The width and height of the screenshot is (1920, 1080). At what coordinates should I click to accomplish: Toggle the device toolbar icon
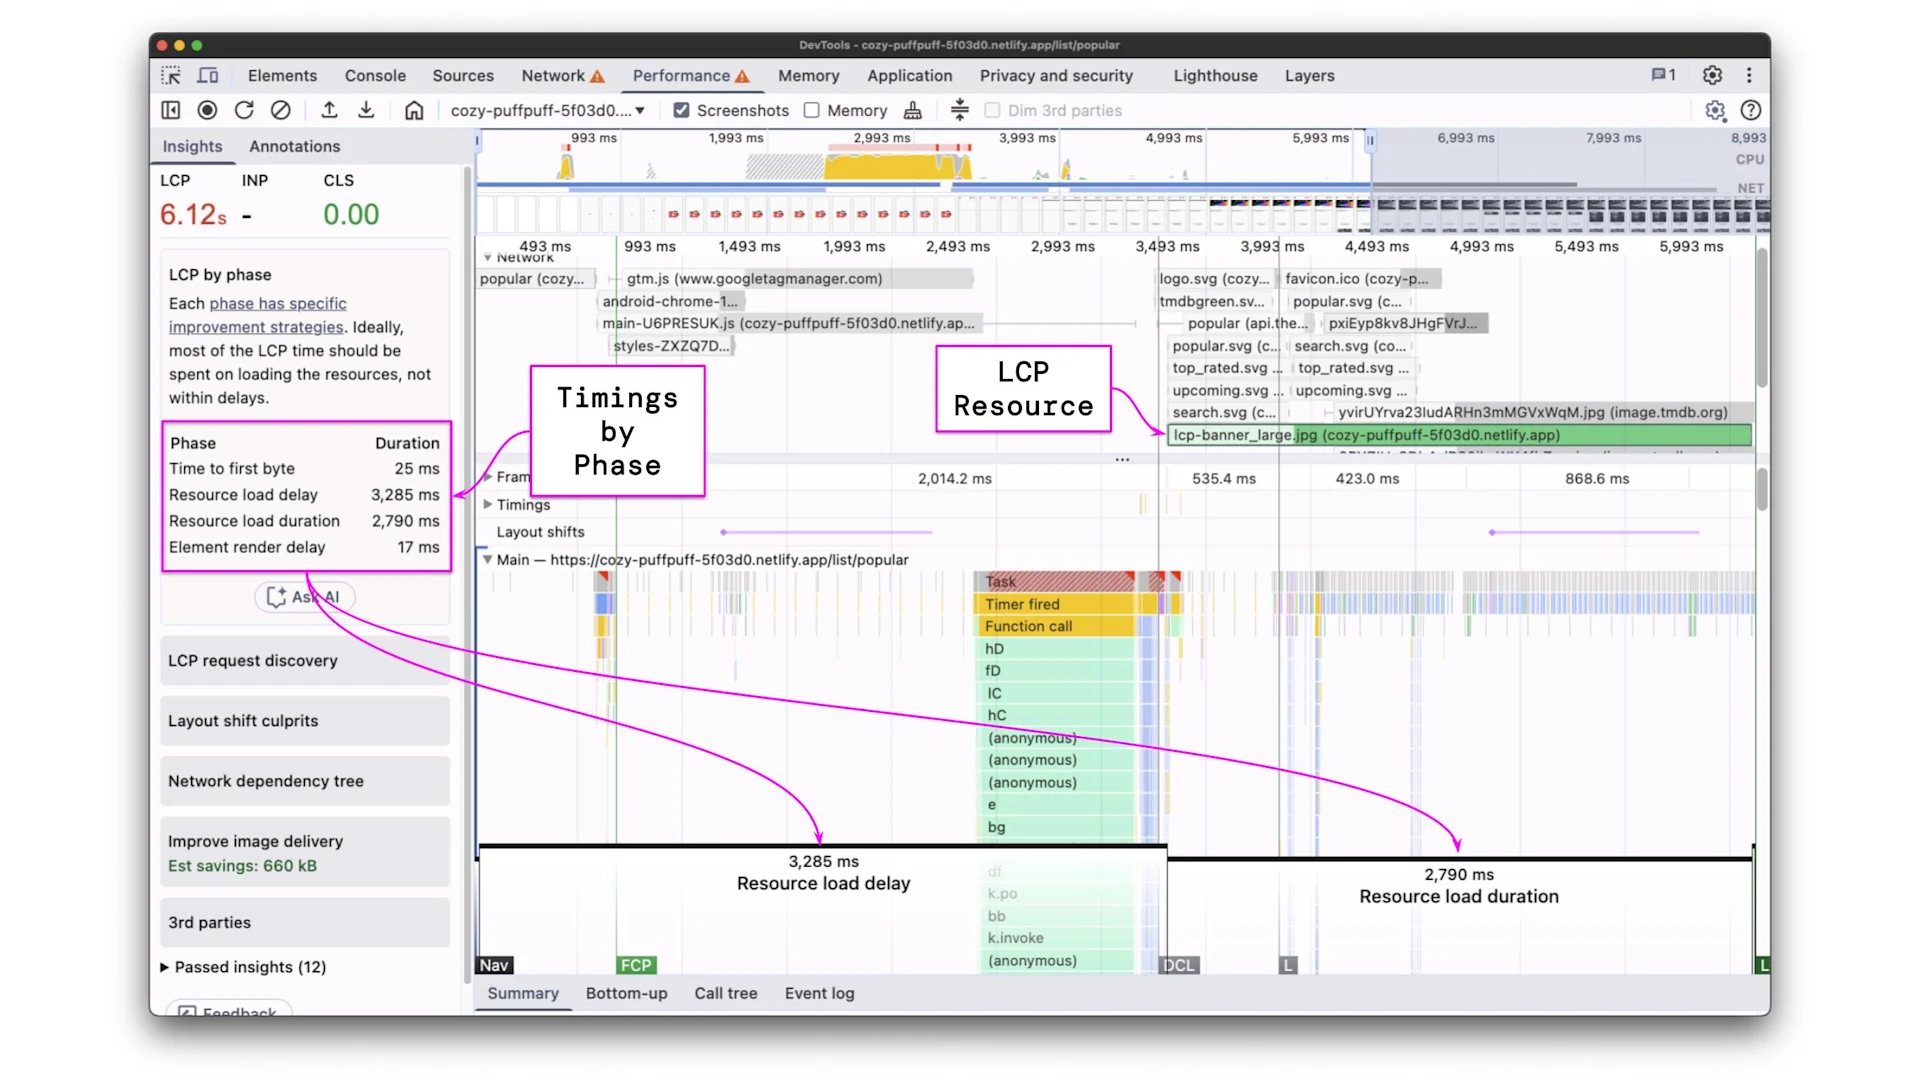[x=208, y=75]
